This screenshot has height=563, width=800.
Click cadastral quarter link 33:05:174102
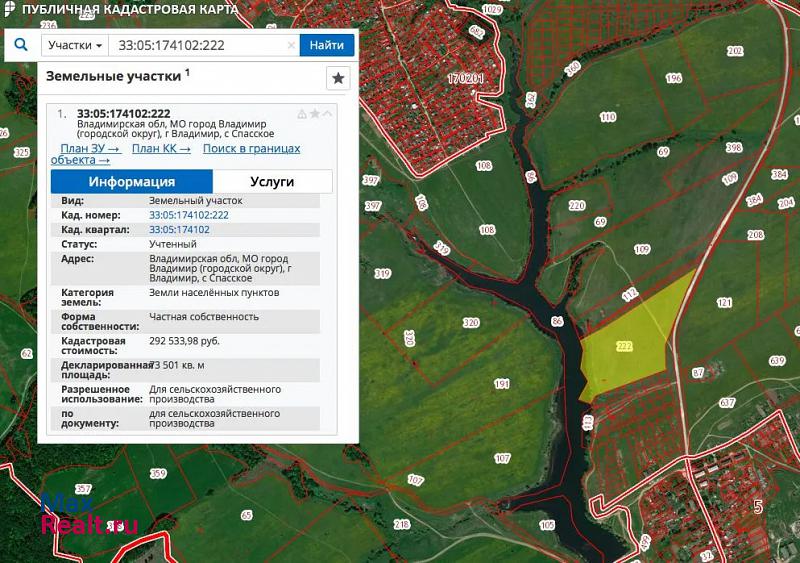click(x=180, y=229)
